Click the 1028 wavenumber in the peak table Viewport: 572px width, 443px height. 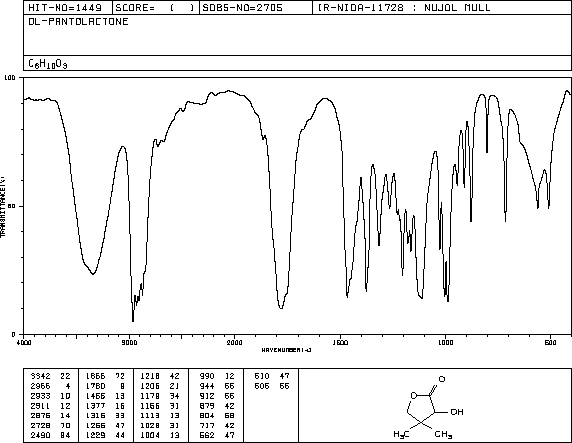coord(150,425)
